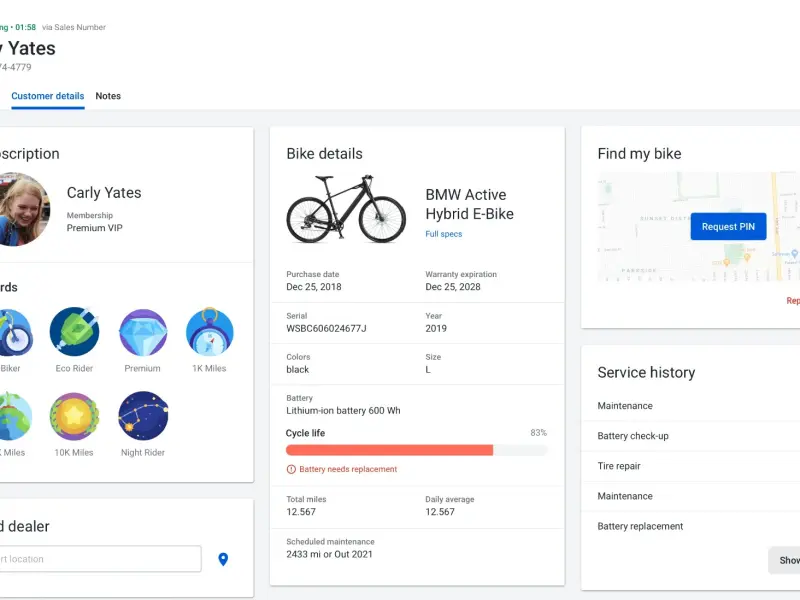
Task: Select the Eco Rider badge icon
Action: click(74, 332)
